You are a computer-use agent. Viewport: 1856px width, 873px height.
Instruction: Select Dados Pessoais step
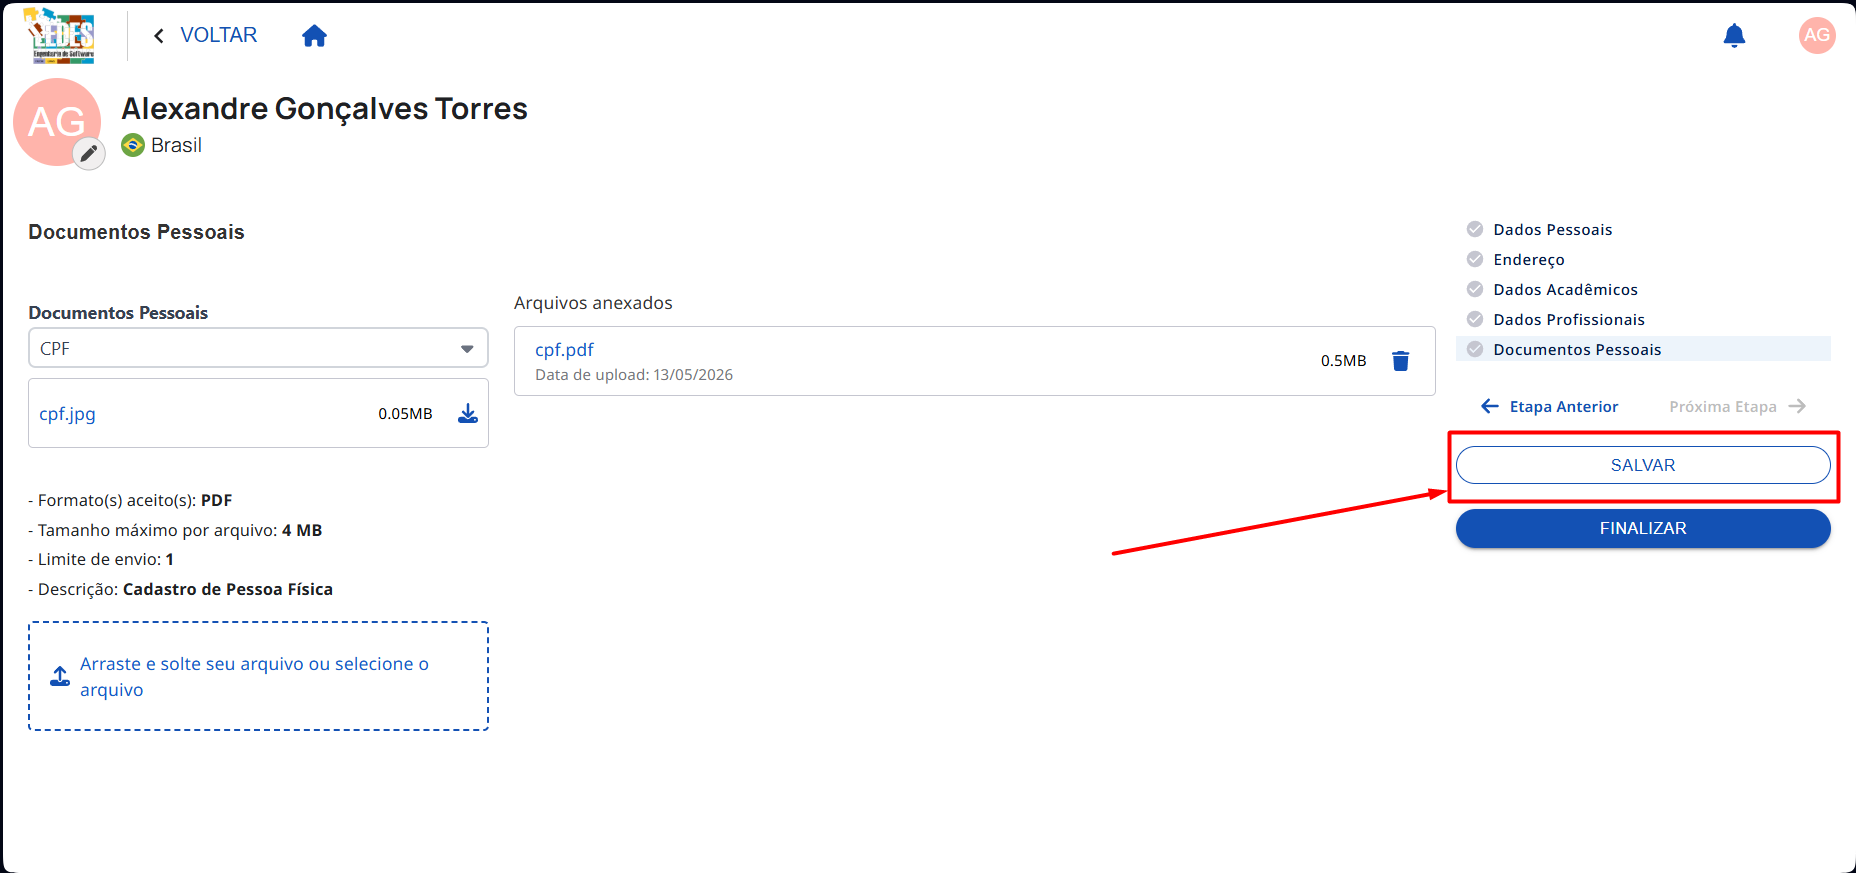1552,229
